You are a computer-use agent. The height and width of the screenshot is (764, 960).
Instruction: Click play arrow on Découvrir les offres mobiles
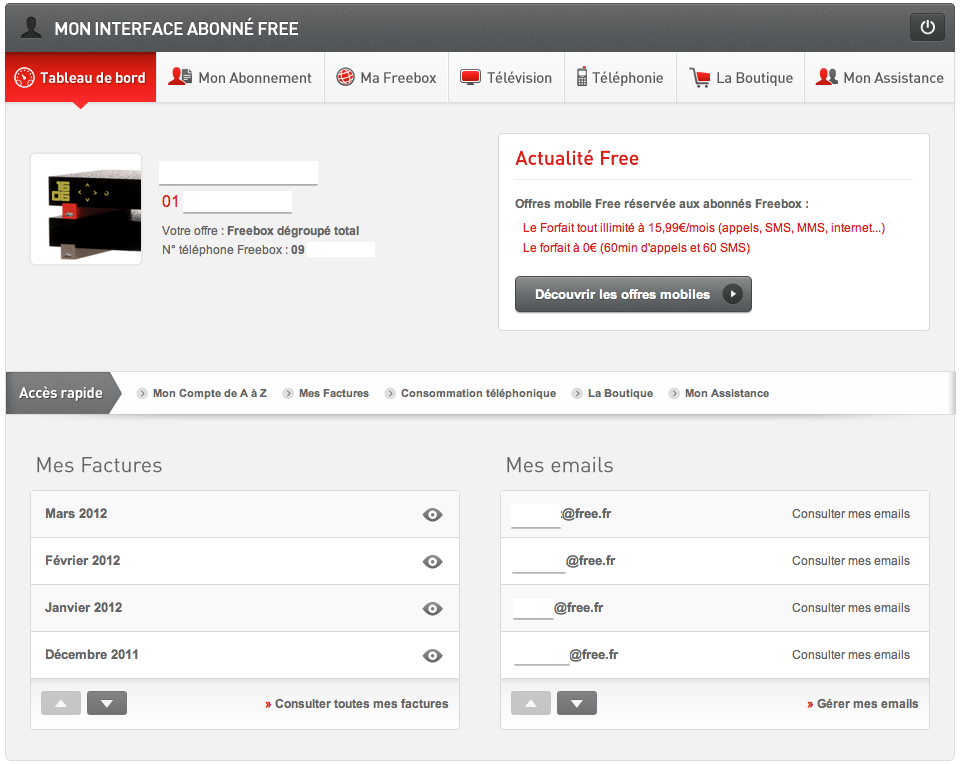pos(733,294)
